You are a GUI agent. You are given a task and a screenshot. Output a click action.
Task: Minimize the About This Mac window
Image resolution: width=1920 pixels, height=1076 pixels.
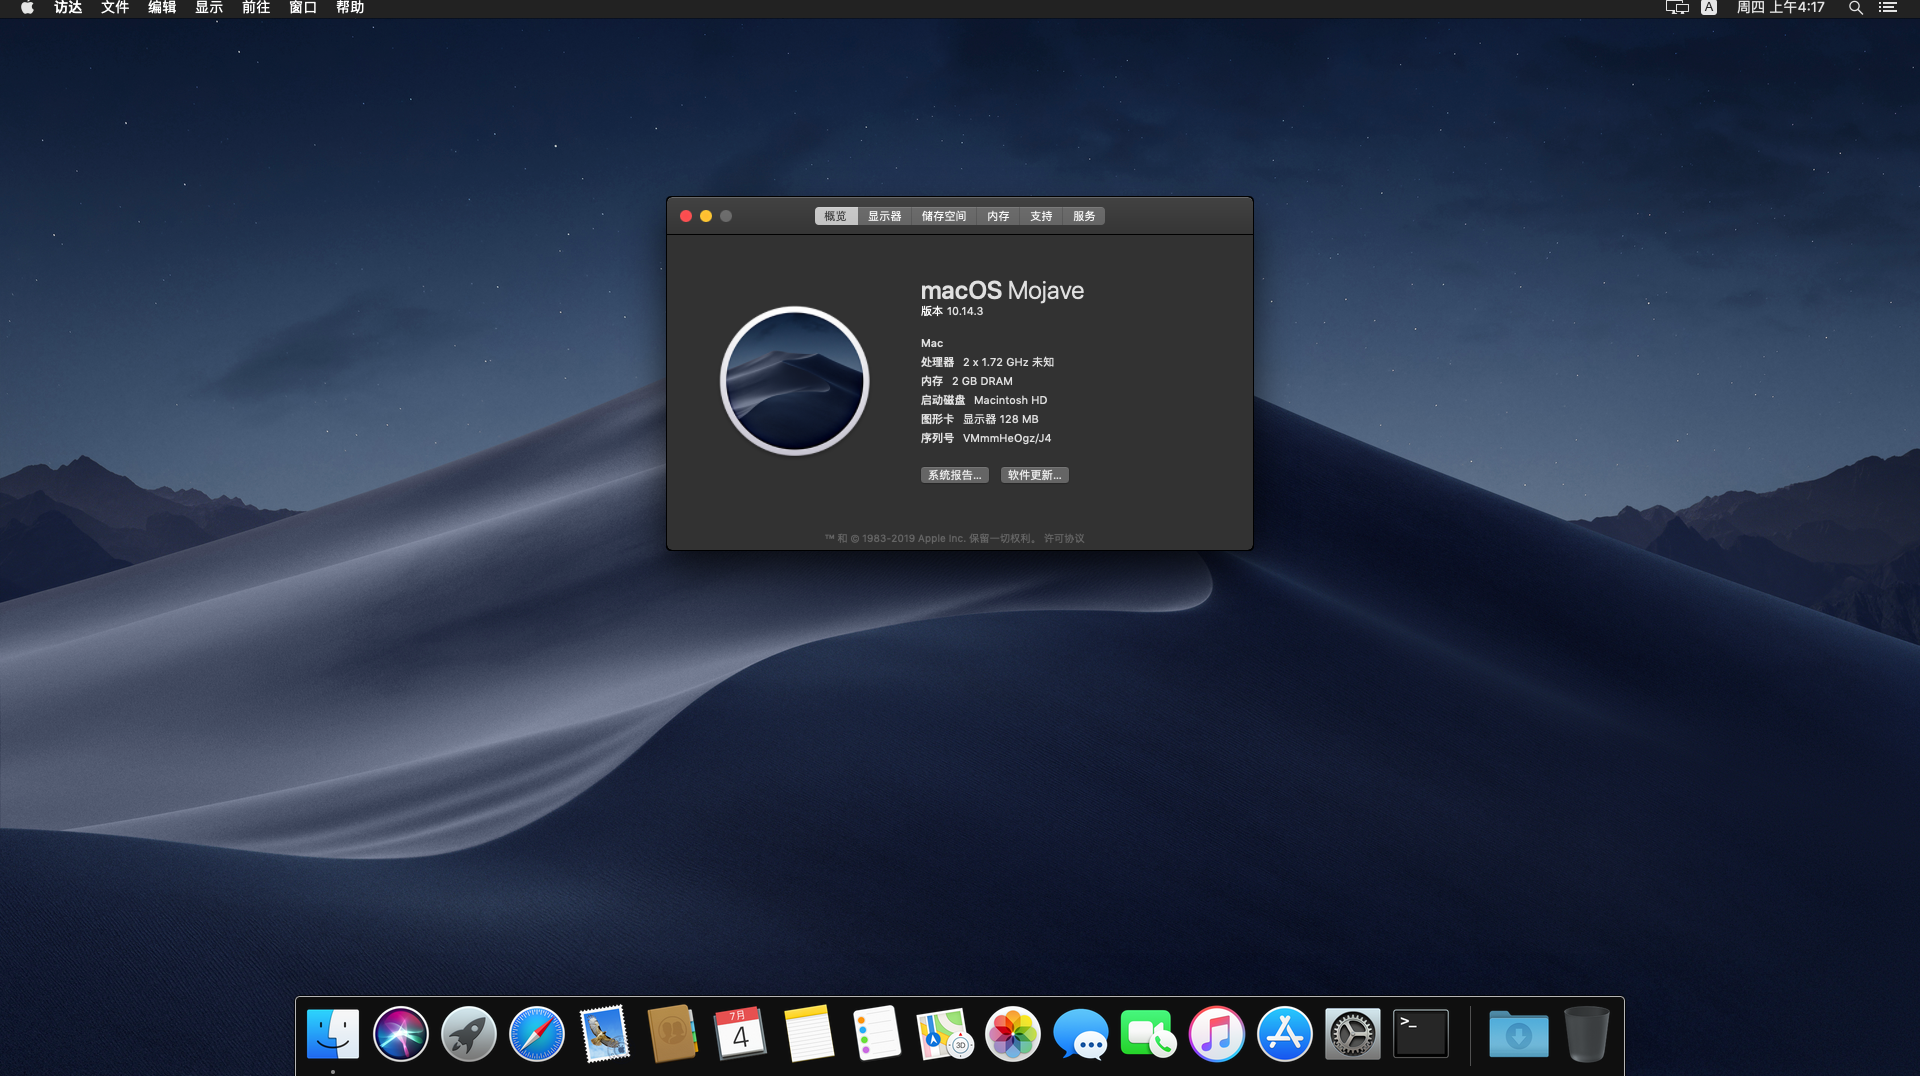pos(706,216)
